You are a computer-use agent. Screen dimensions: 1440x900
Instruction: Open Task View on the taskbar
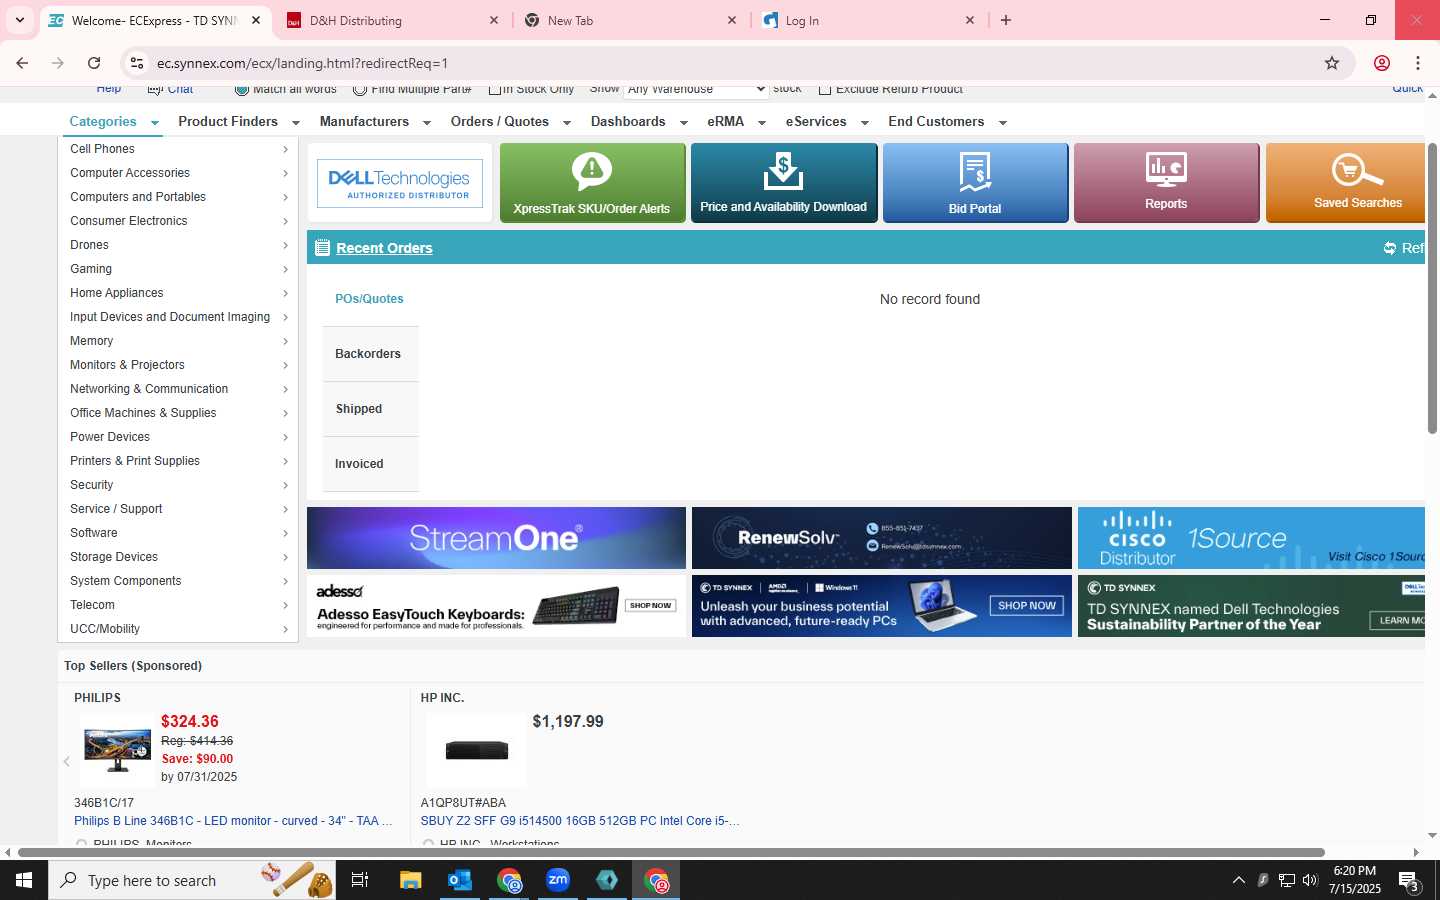pos(360,880)
